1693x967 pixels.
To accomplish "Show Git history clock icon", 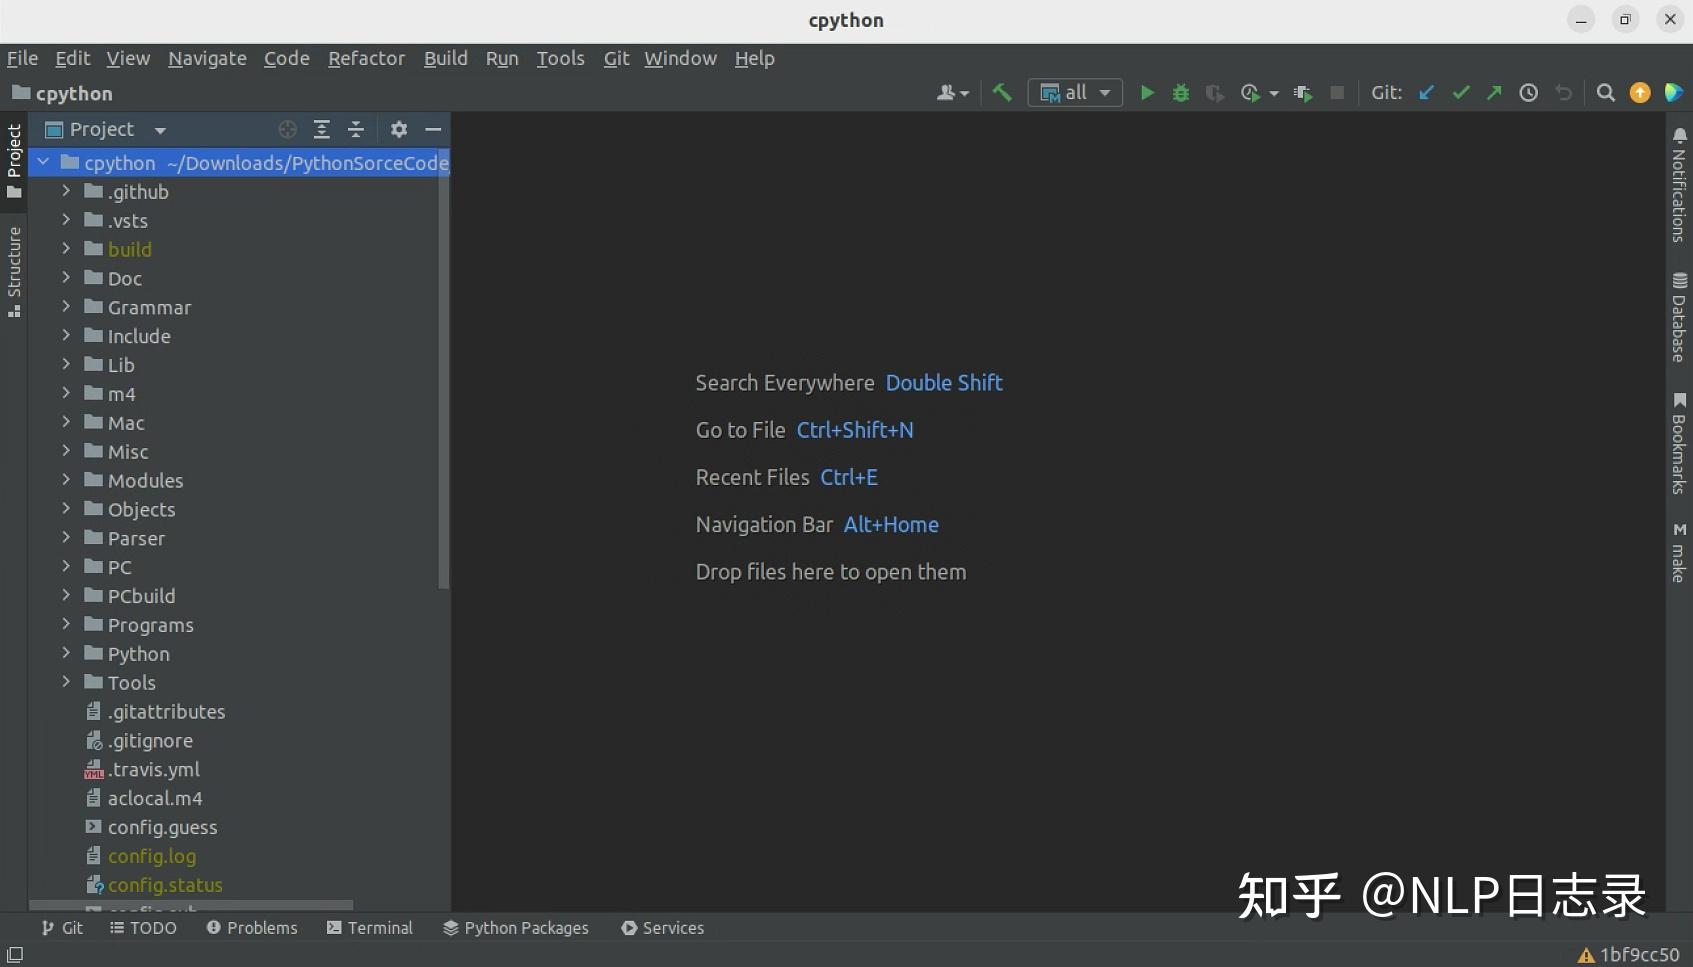I will click(x=1529, y=93).
